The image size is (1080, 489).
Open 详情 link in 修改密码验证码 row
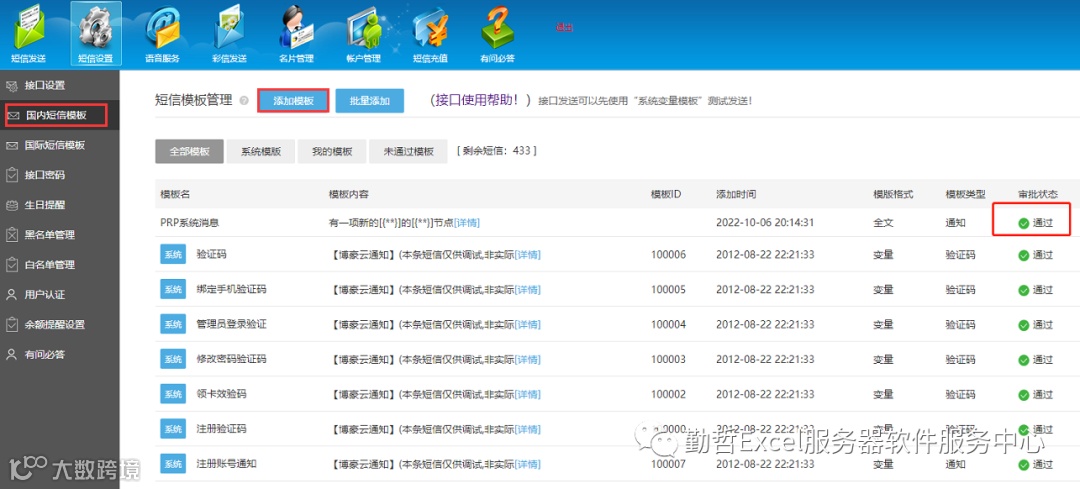click(528, 360)
